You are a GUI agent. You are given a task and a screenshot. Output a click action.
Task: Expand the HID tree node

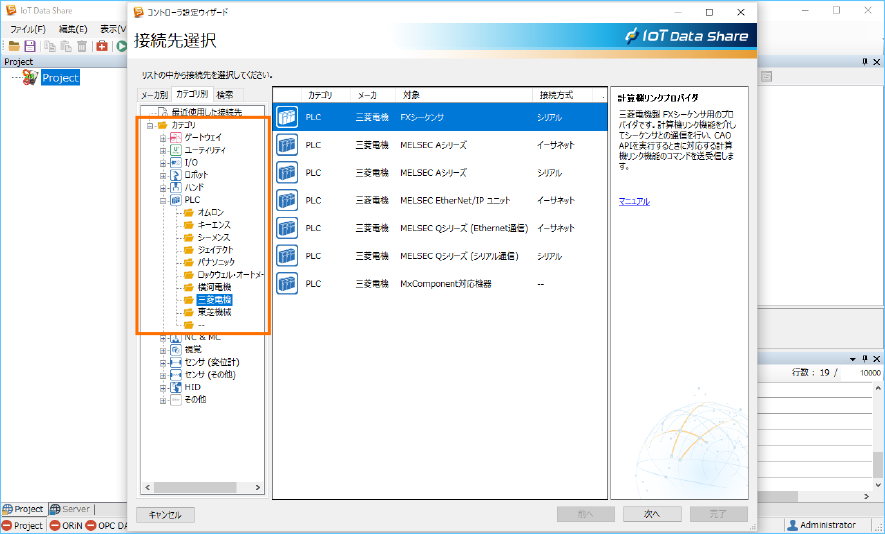point(162,387)
